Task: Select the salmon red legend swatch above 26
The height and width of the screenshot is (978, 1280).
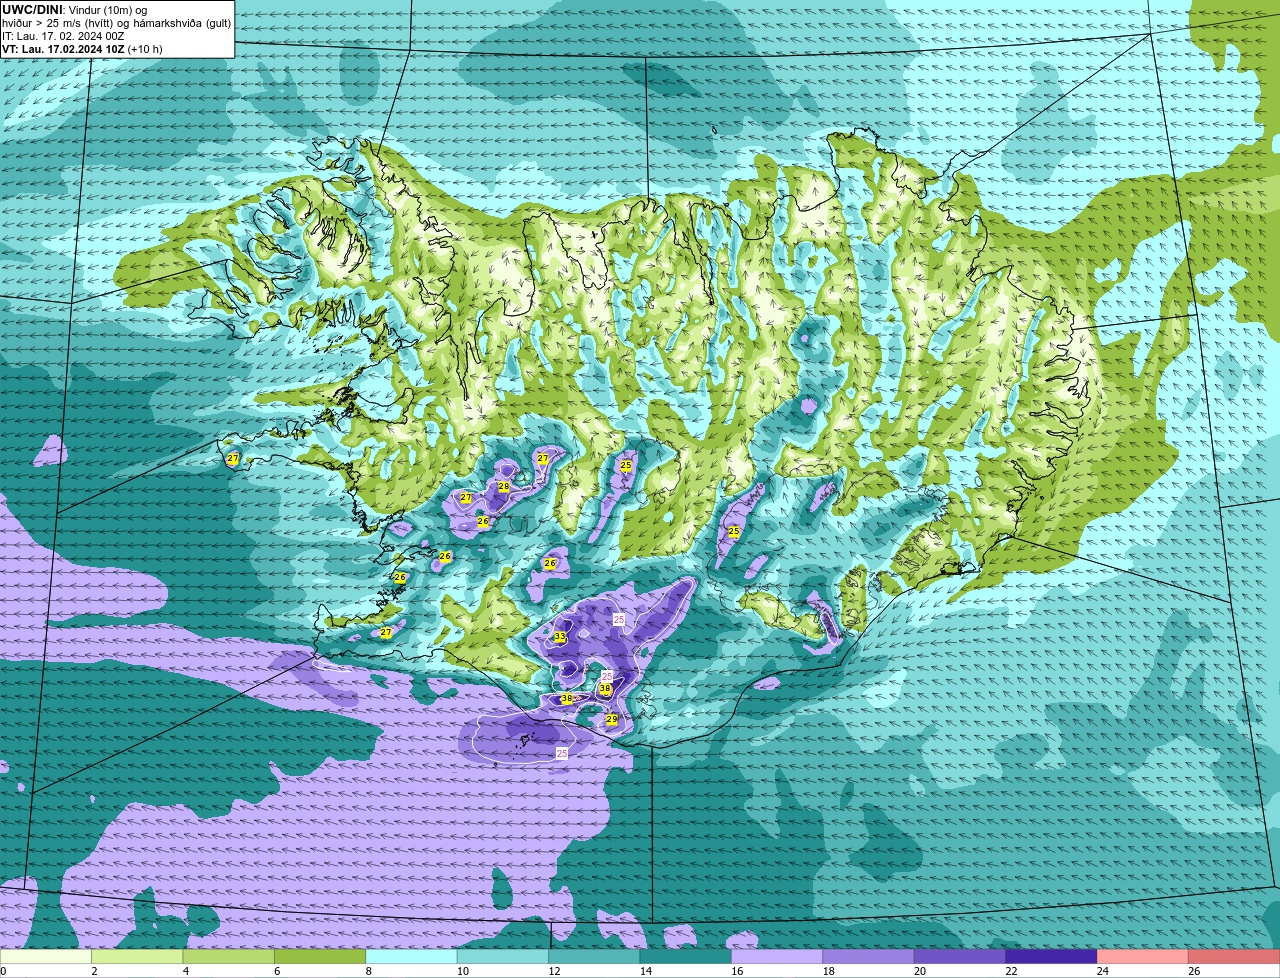Action: [x=1234, y=956]
